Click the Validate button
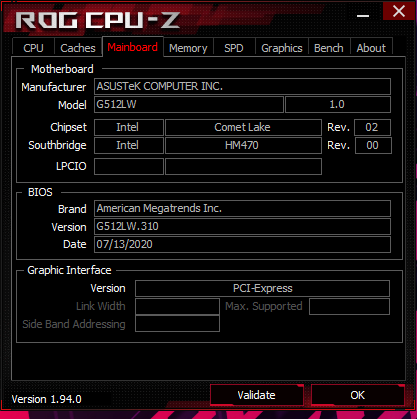This screenshot has height=419, width=417. (x=257, y=395)
